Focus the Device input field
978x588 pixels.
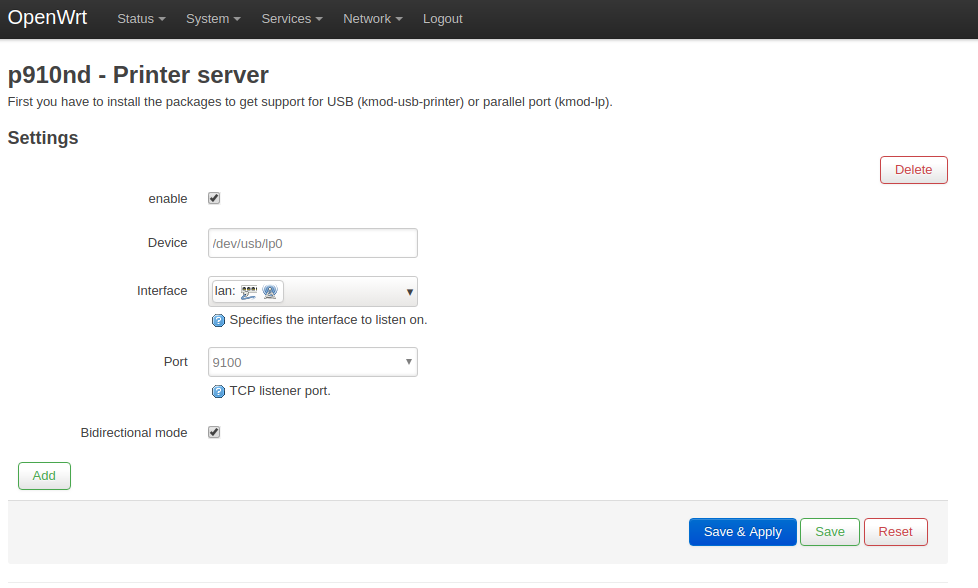tap(312, 243)
